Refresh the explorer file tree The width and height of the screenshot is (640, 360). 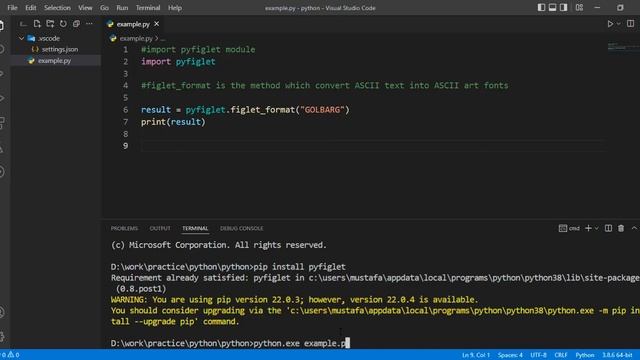(x=63, y=24)
